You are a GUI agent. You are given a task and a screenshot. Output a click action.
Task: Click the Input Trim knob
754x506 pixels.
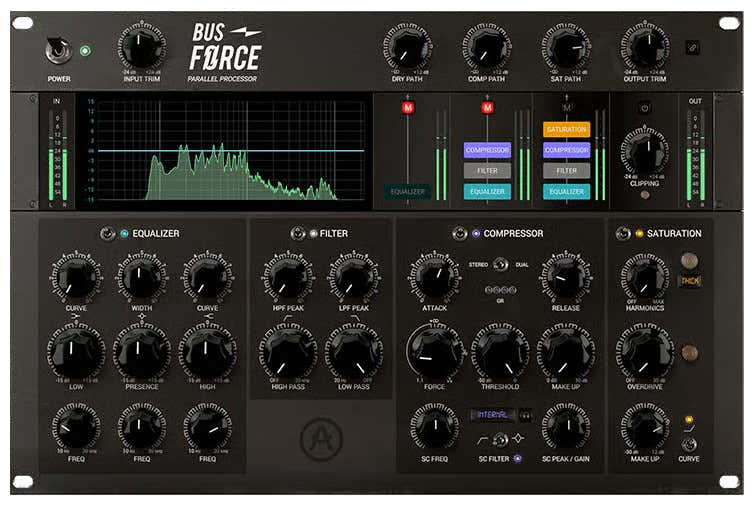pyautogui.click(x=141, y=47)
